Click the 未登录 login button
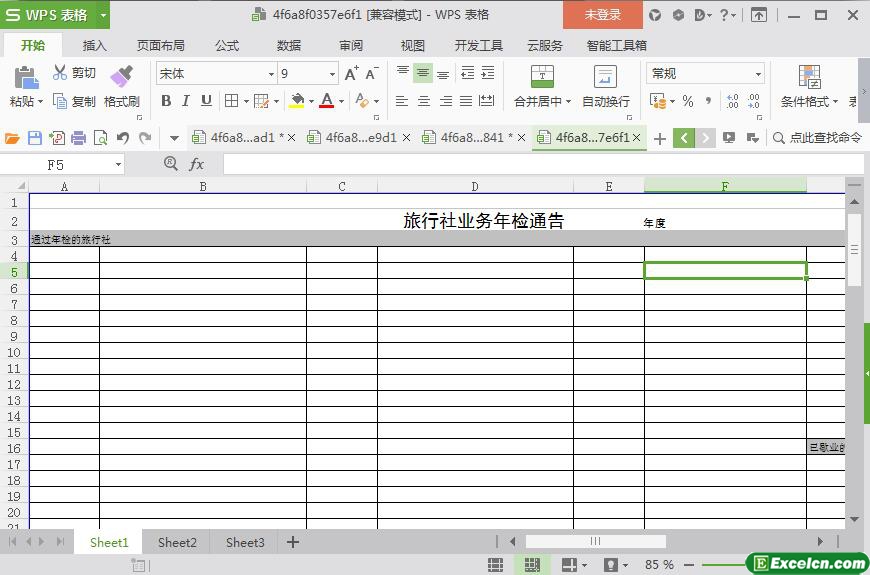 (602, 14)
